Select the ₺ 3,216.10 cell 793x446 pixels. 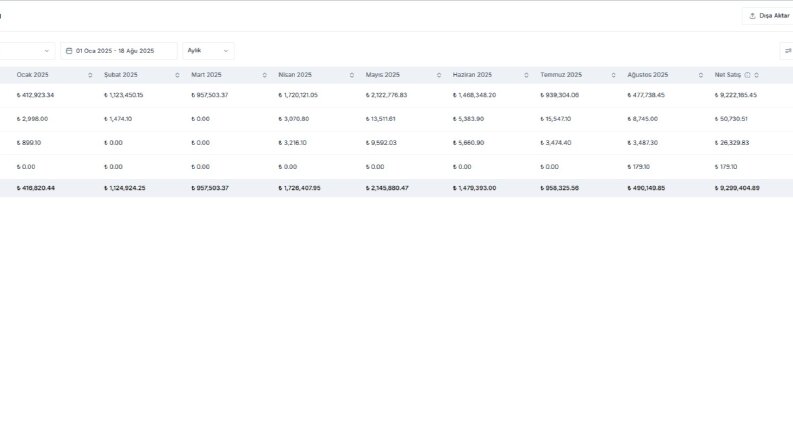pyautogui.click(x=292, y=143)
